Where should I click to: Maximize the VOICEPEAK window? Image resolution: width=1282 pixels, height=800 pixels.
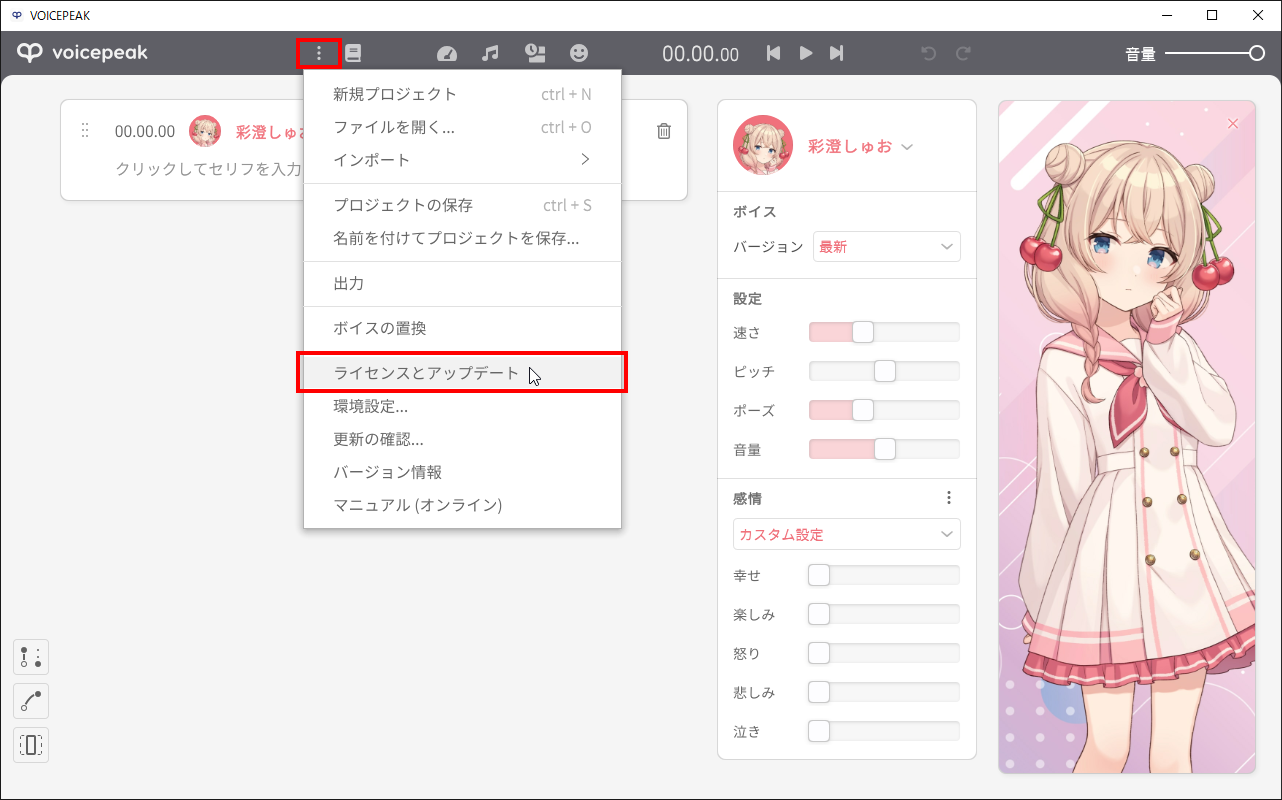[1212, 15]
